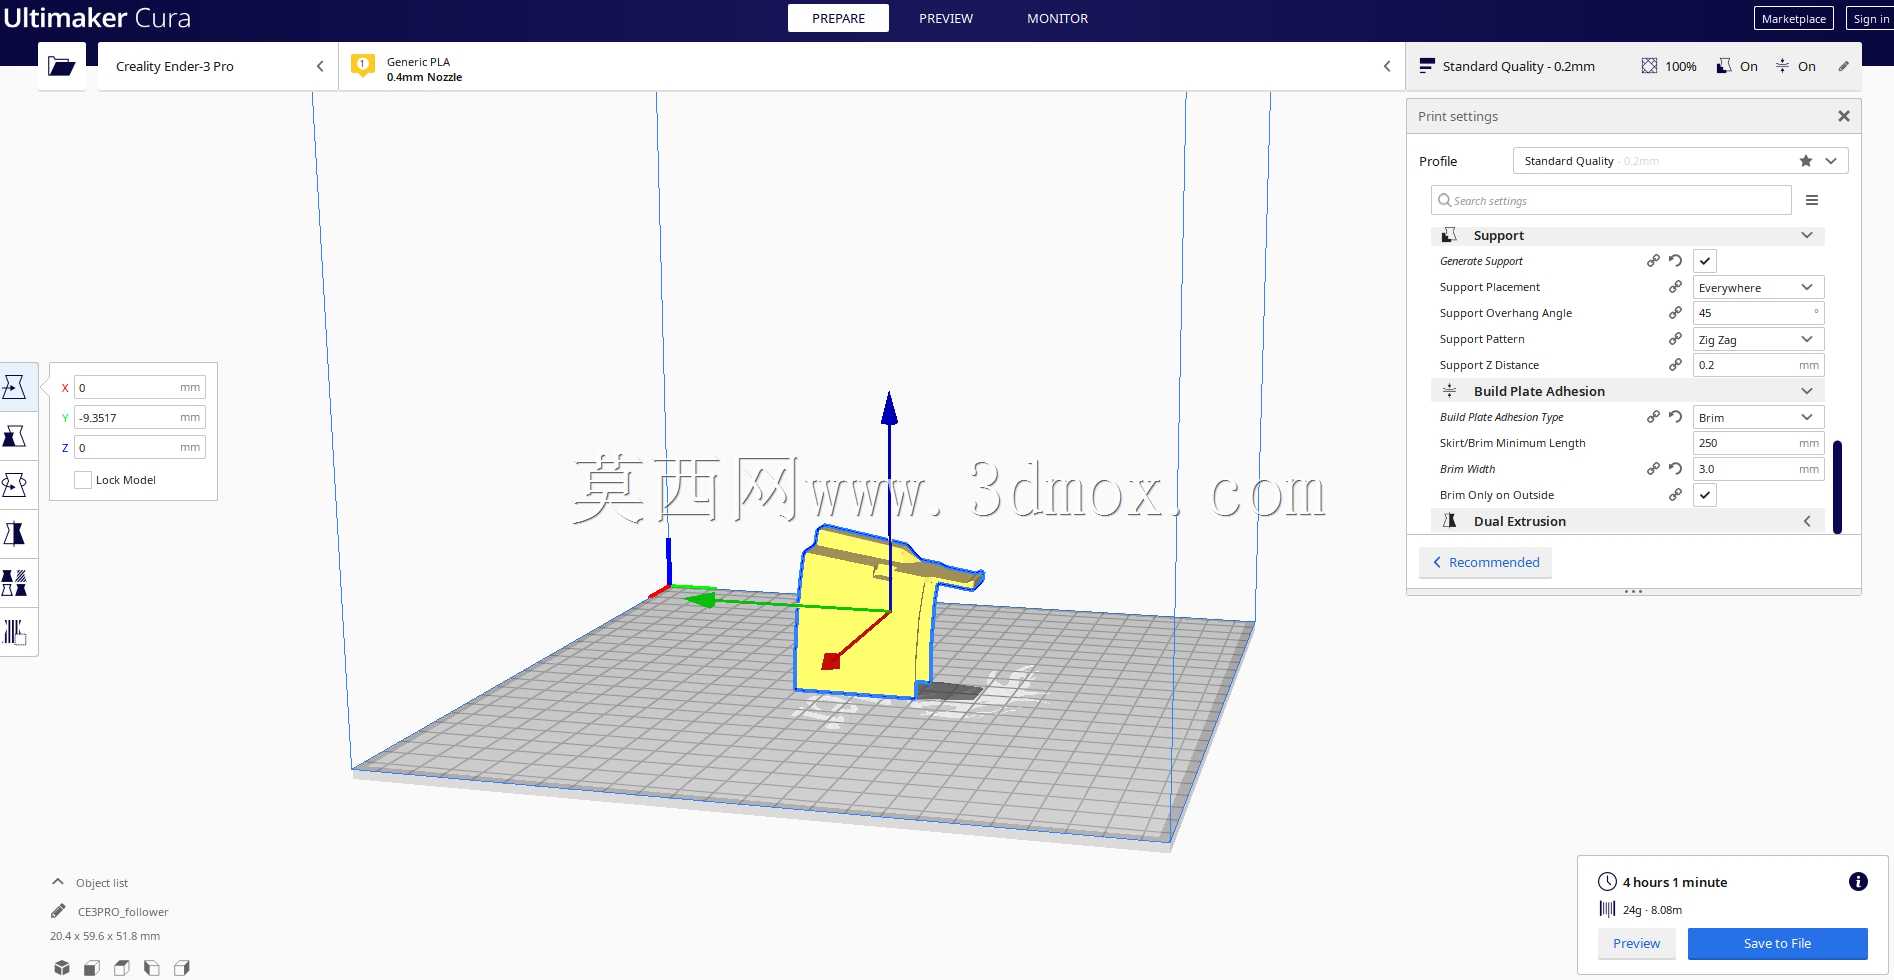The height and width of the screenshot is (980, 1894).
Task: Enable the Lock Model checkbox
Action: pos(83,480)
